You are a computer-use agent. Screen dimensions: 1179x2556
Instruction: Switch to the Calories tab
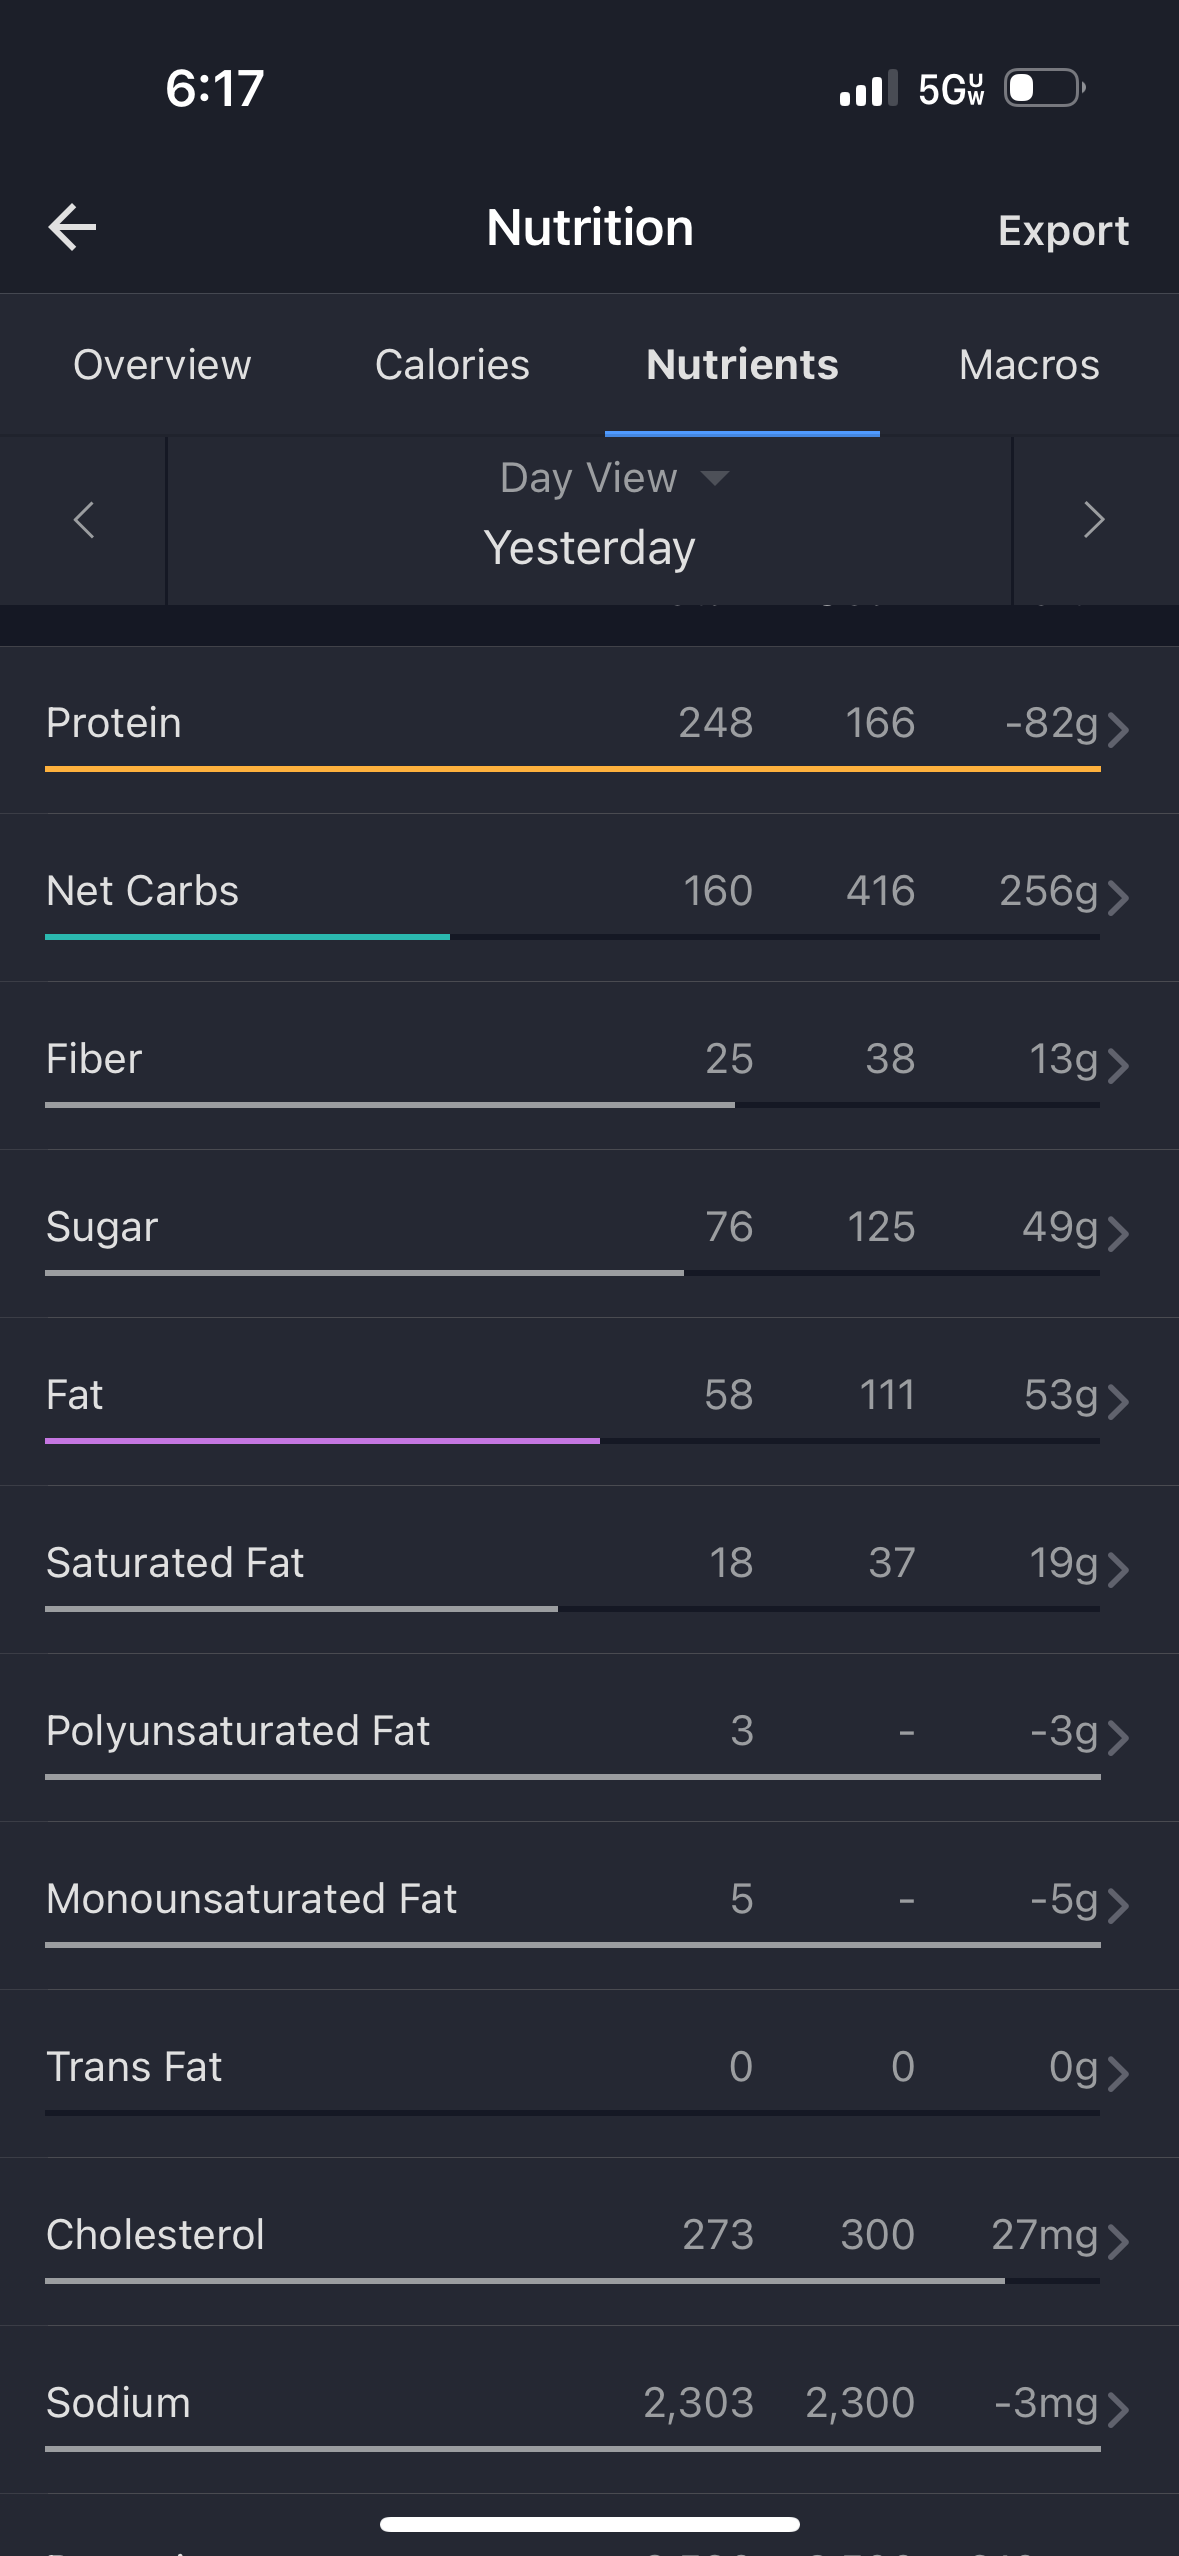click(x=452, y=365)
